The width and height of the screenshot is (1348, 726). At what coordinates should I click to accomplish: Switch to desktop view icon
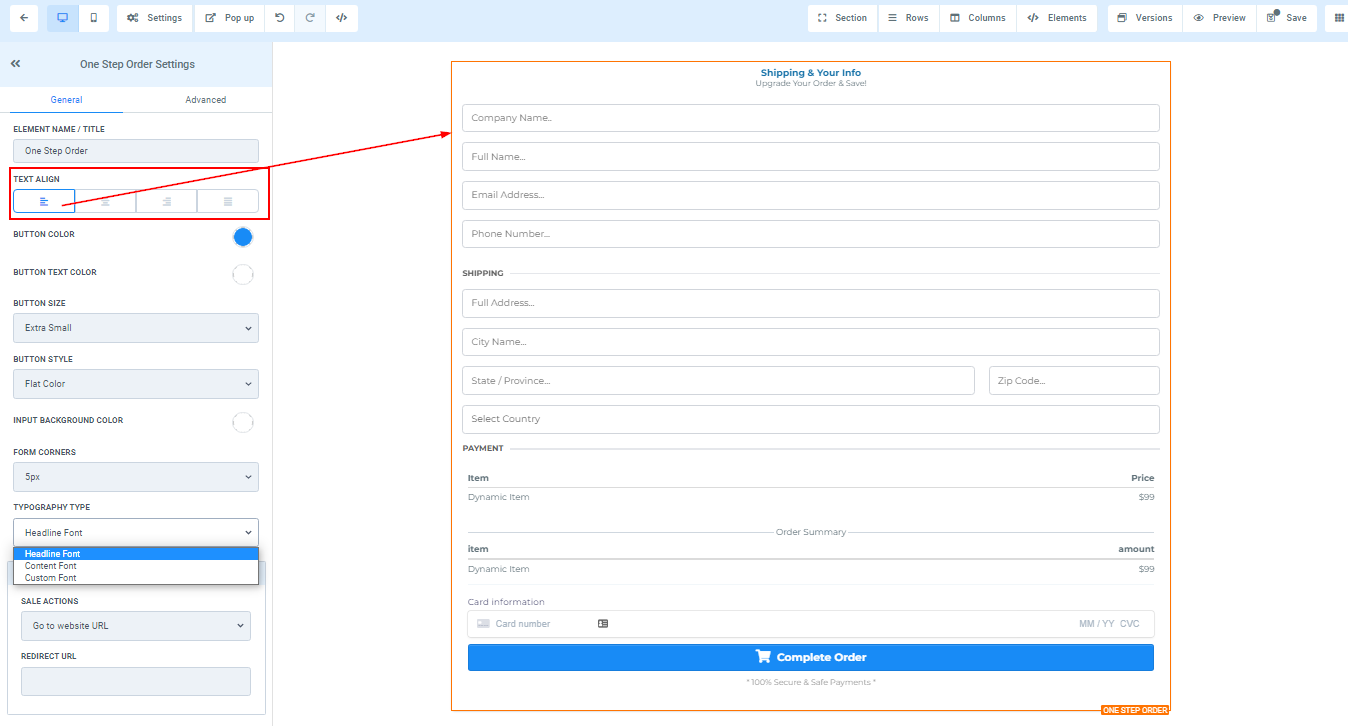pos(62,18)
